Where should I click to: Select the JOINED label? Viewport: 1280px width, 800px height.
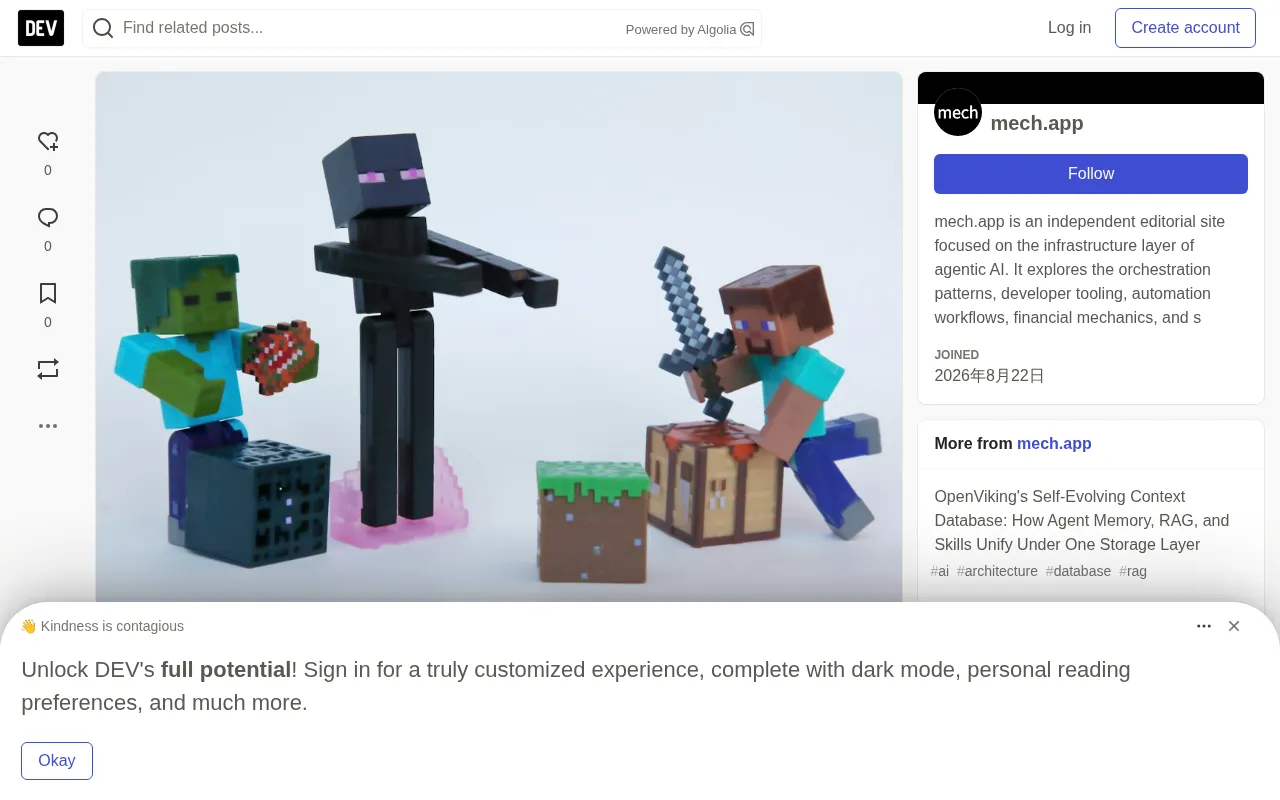957,355
